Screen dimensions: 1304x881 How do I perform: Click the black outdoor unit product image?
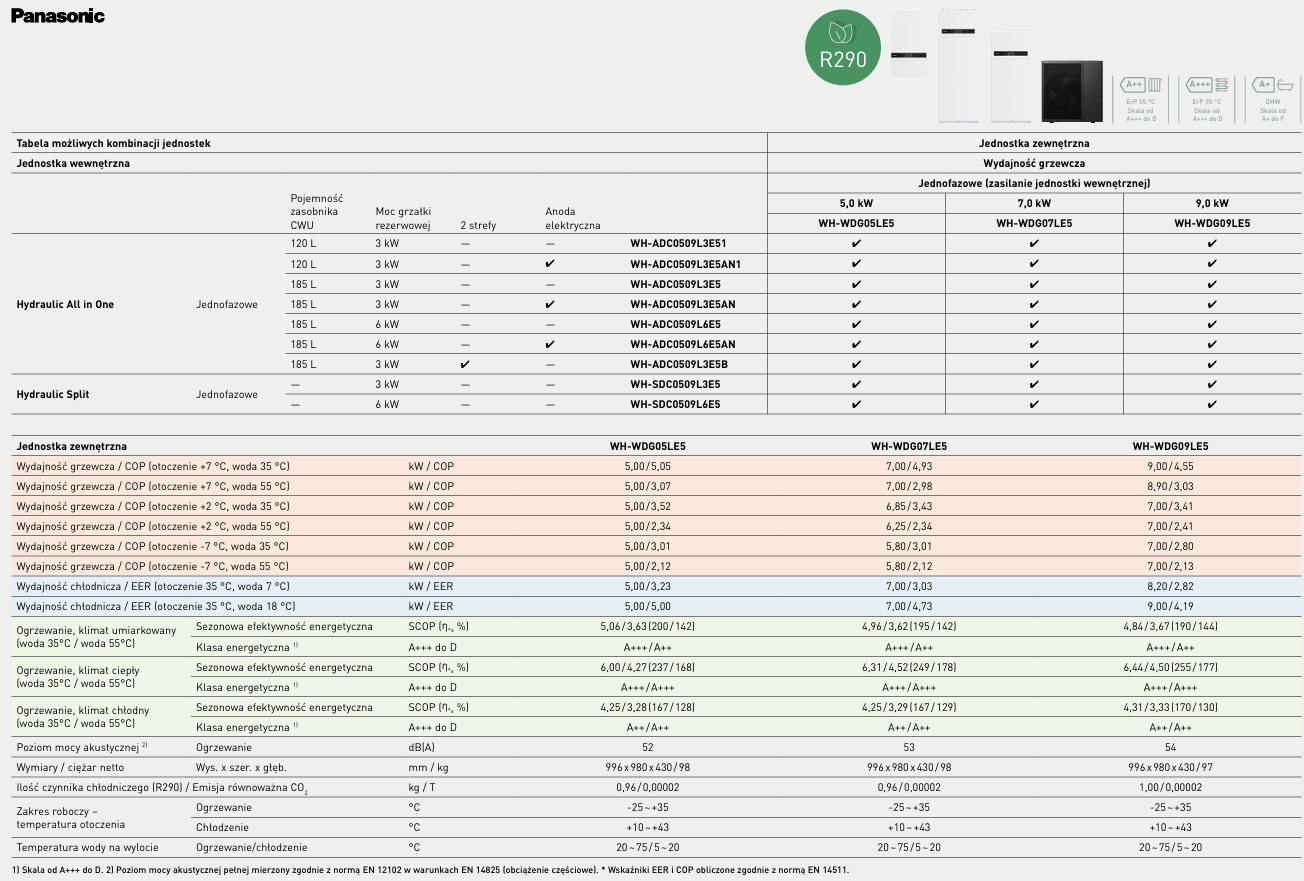(1072, 92)
